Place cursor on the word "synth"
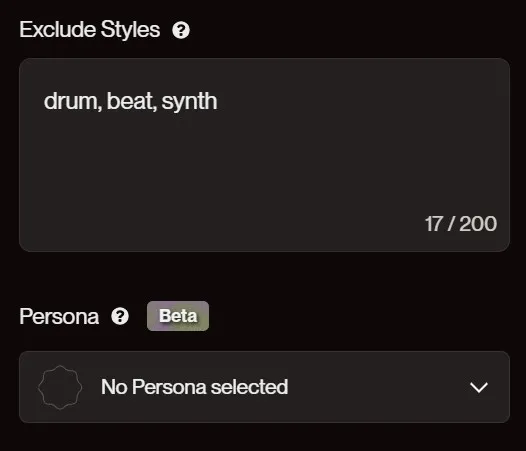 (x=189, y=102)
